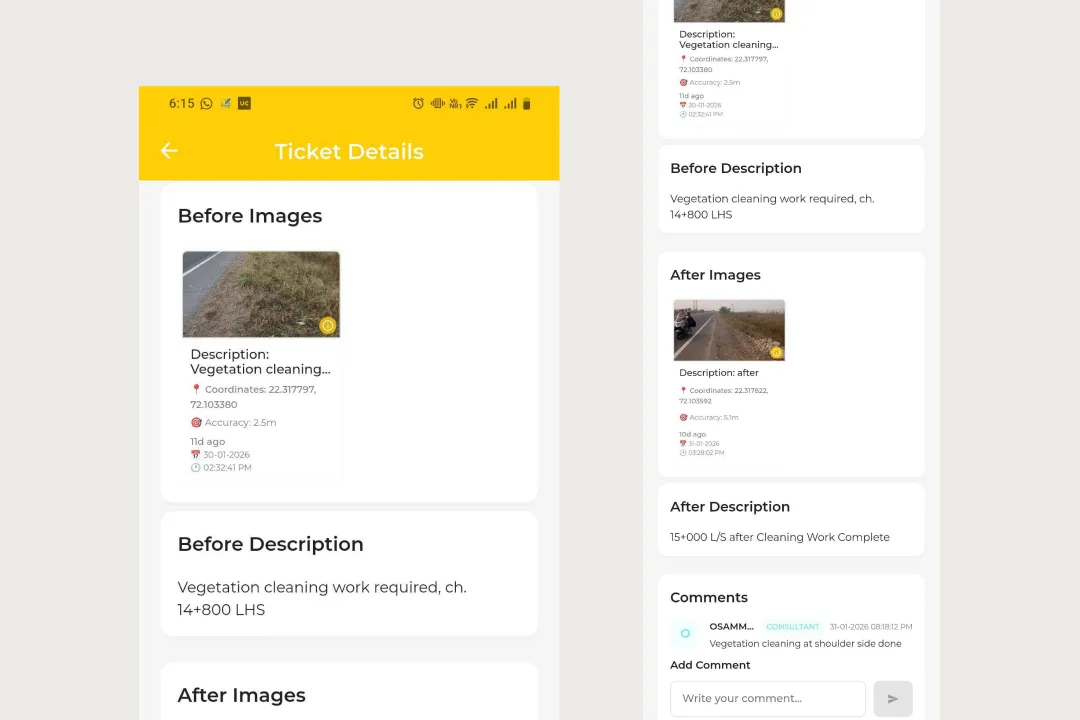Tap the back arrow on Ticket Details header
The height and width of the screenshot is (720, 1080).
168,150
